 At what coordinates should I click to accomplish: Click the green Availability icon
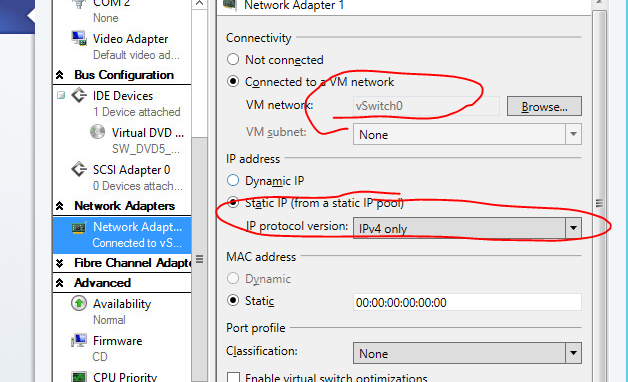(79, 303)
